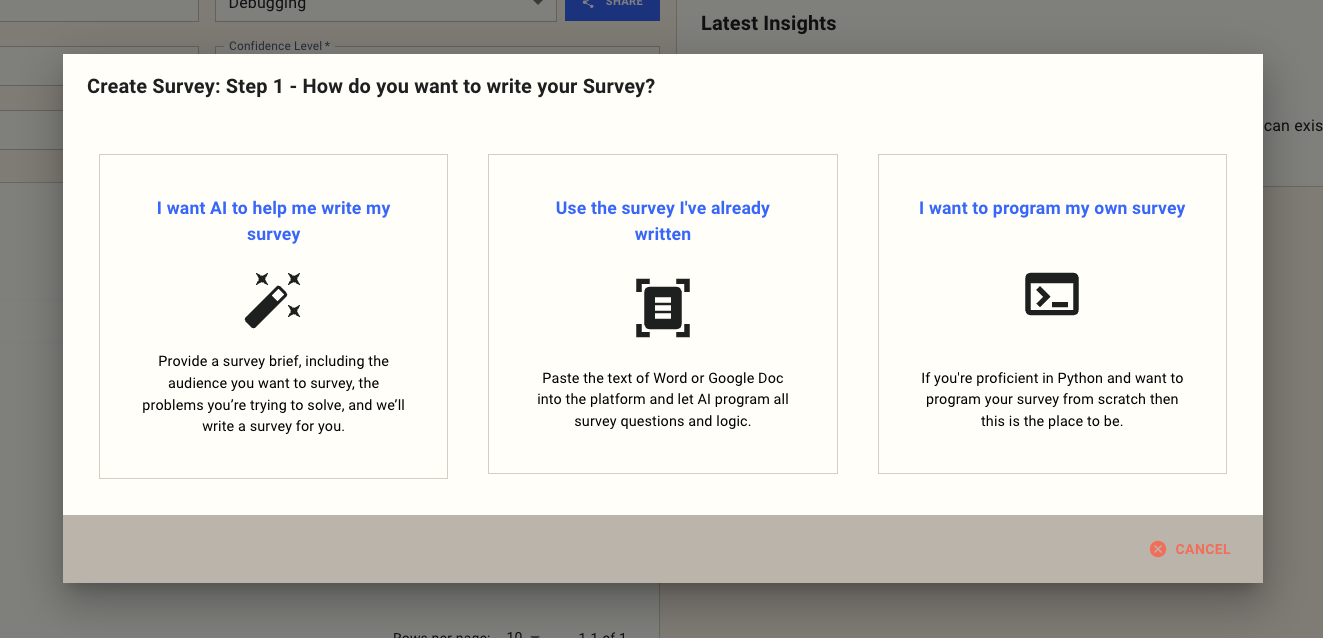Click the document scan icon
This screenshot has width=1323, height=638.
663,307
